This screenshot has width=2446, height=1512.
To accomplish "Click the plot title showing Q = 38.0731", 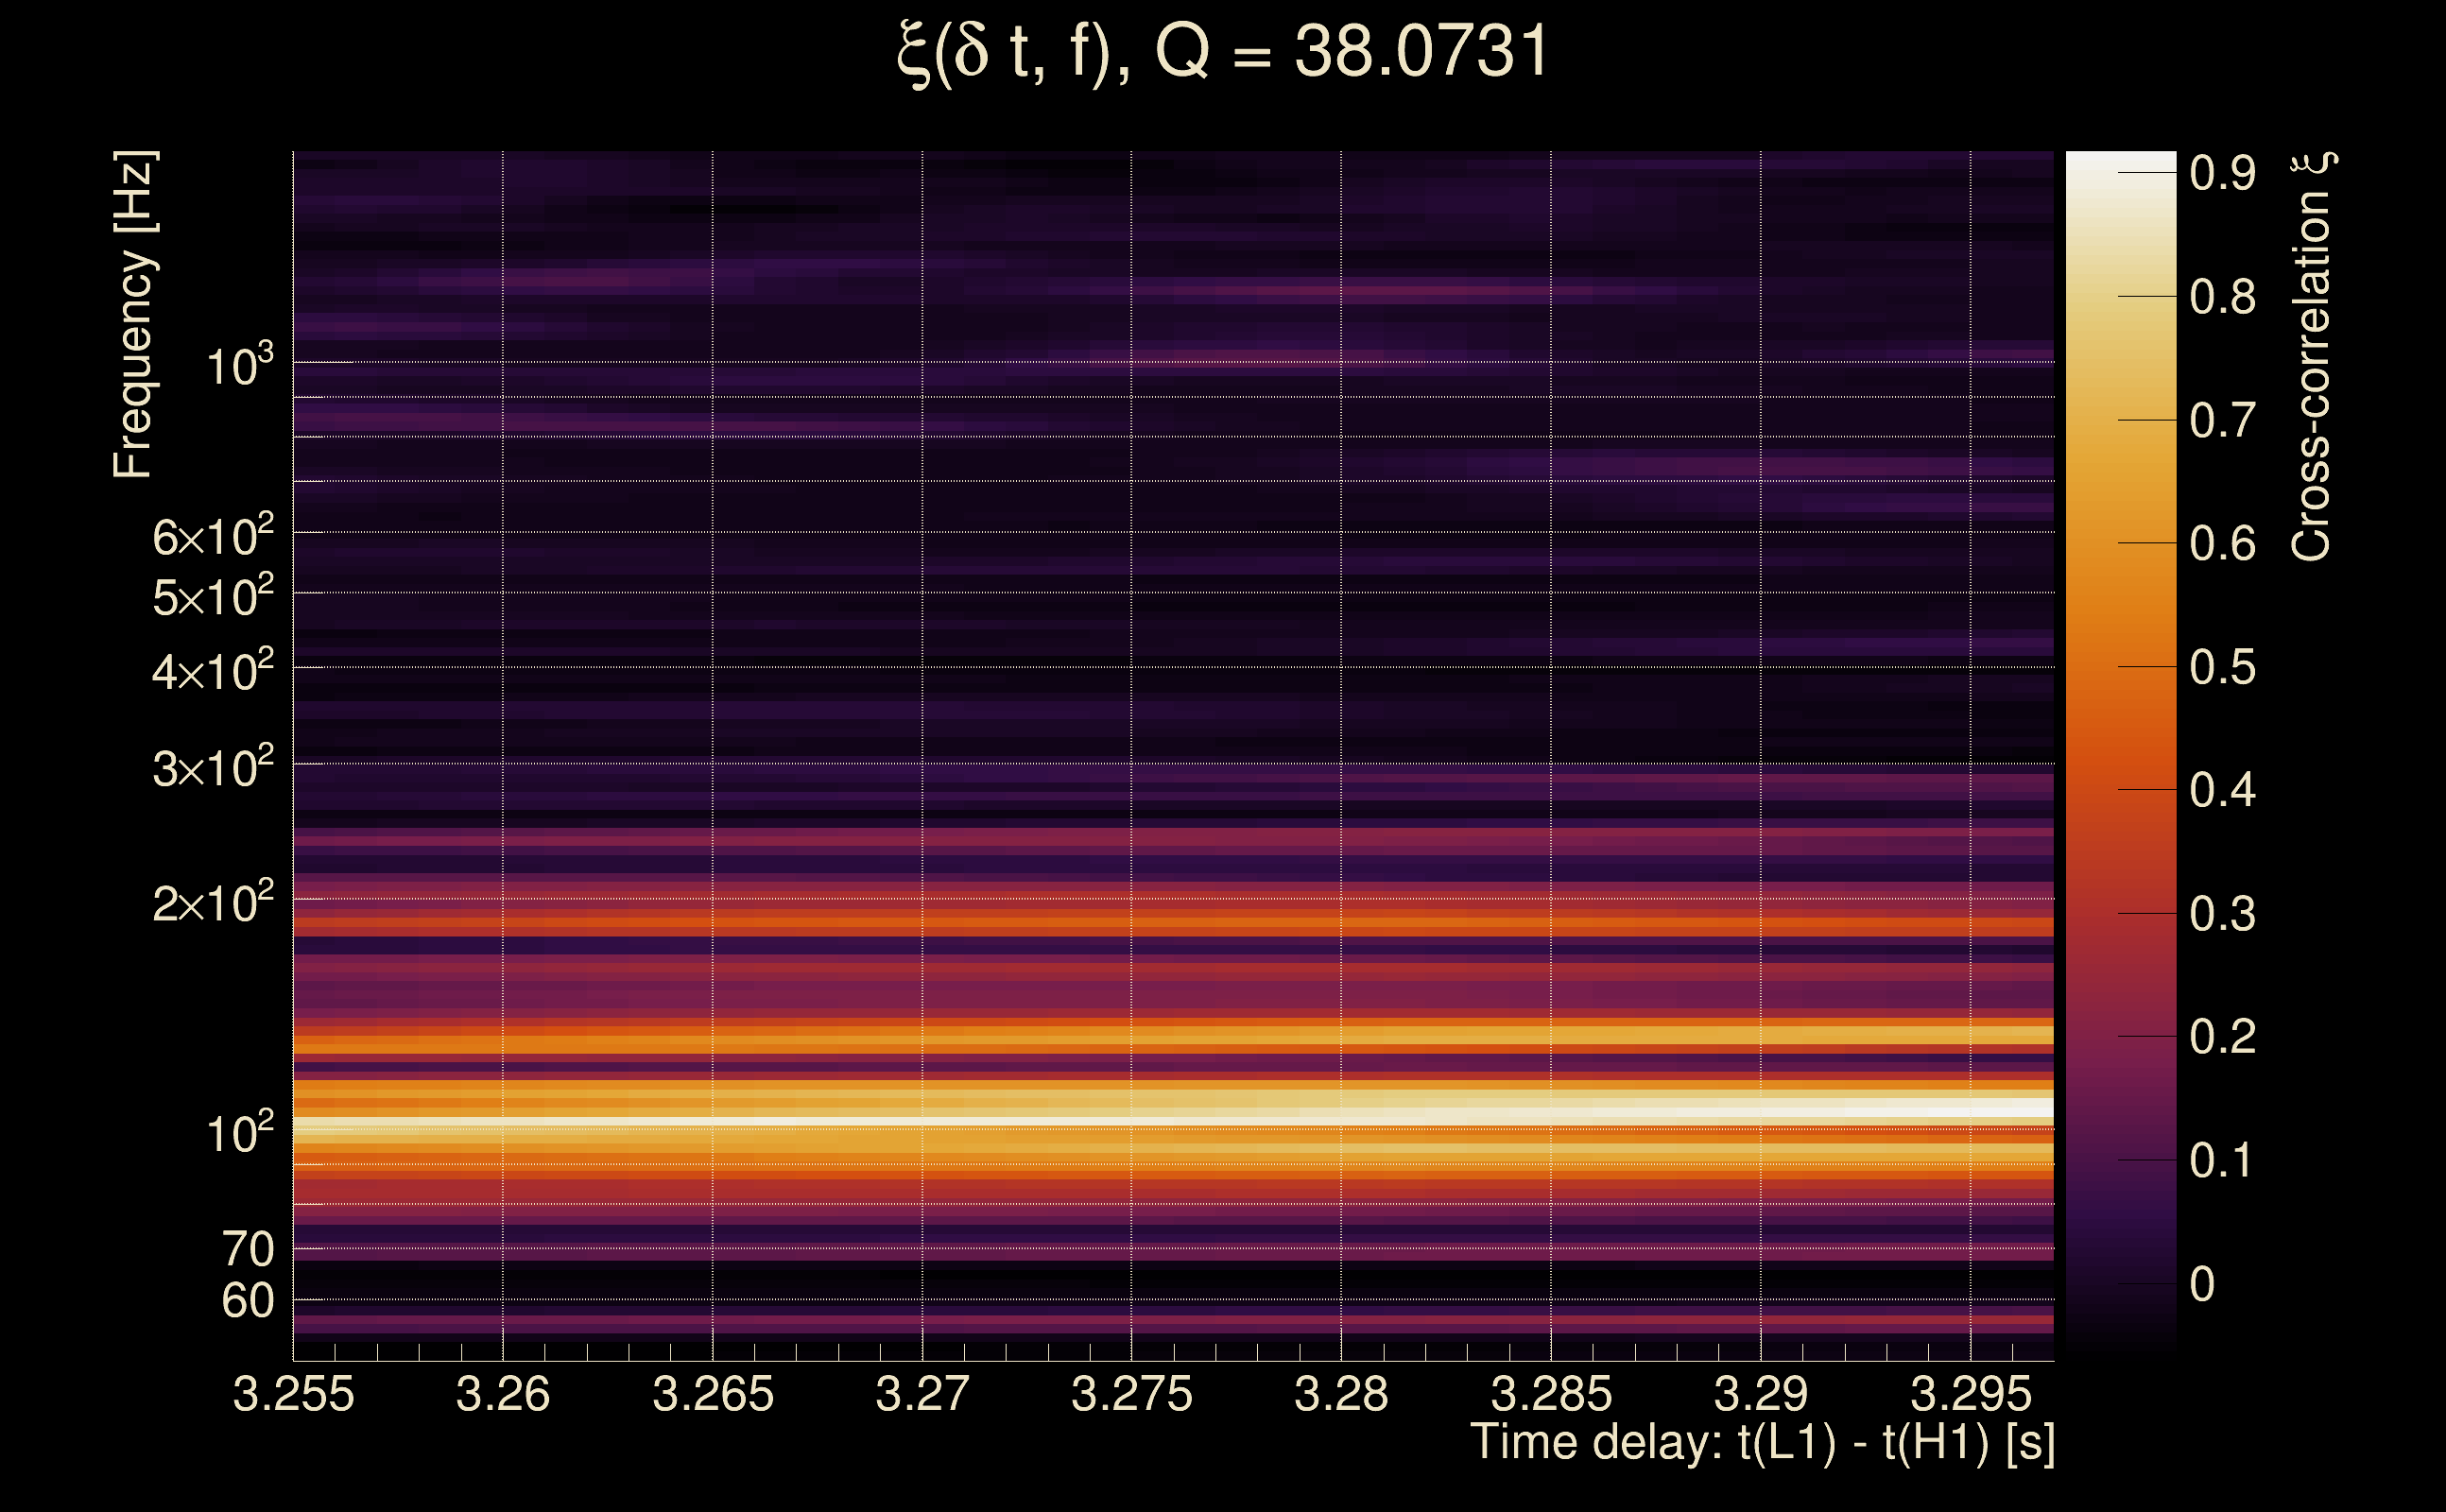I will [1222, 52].
